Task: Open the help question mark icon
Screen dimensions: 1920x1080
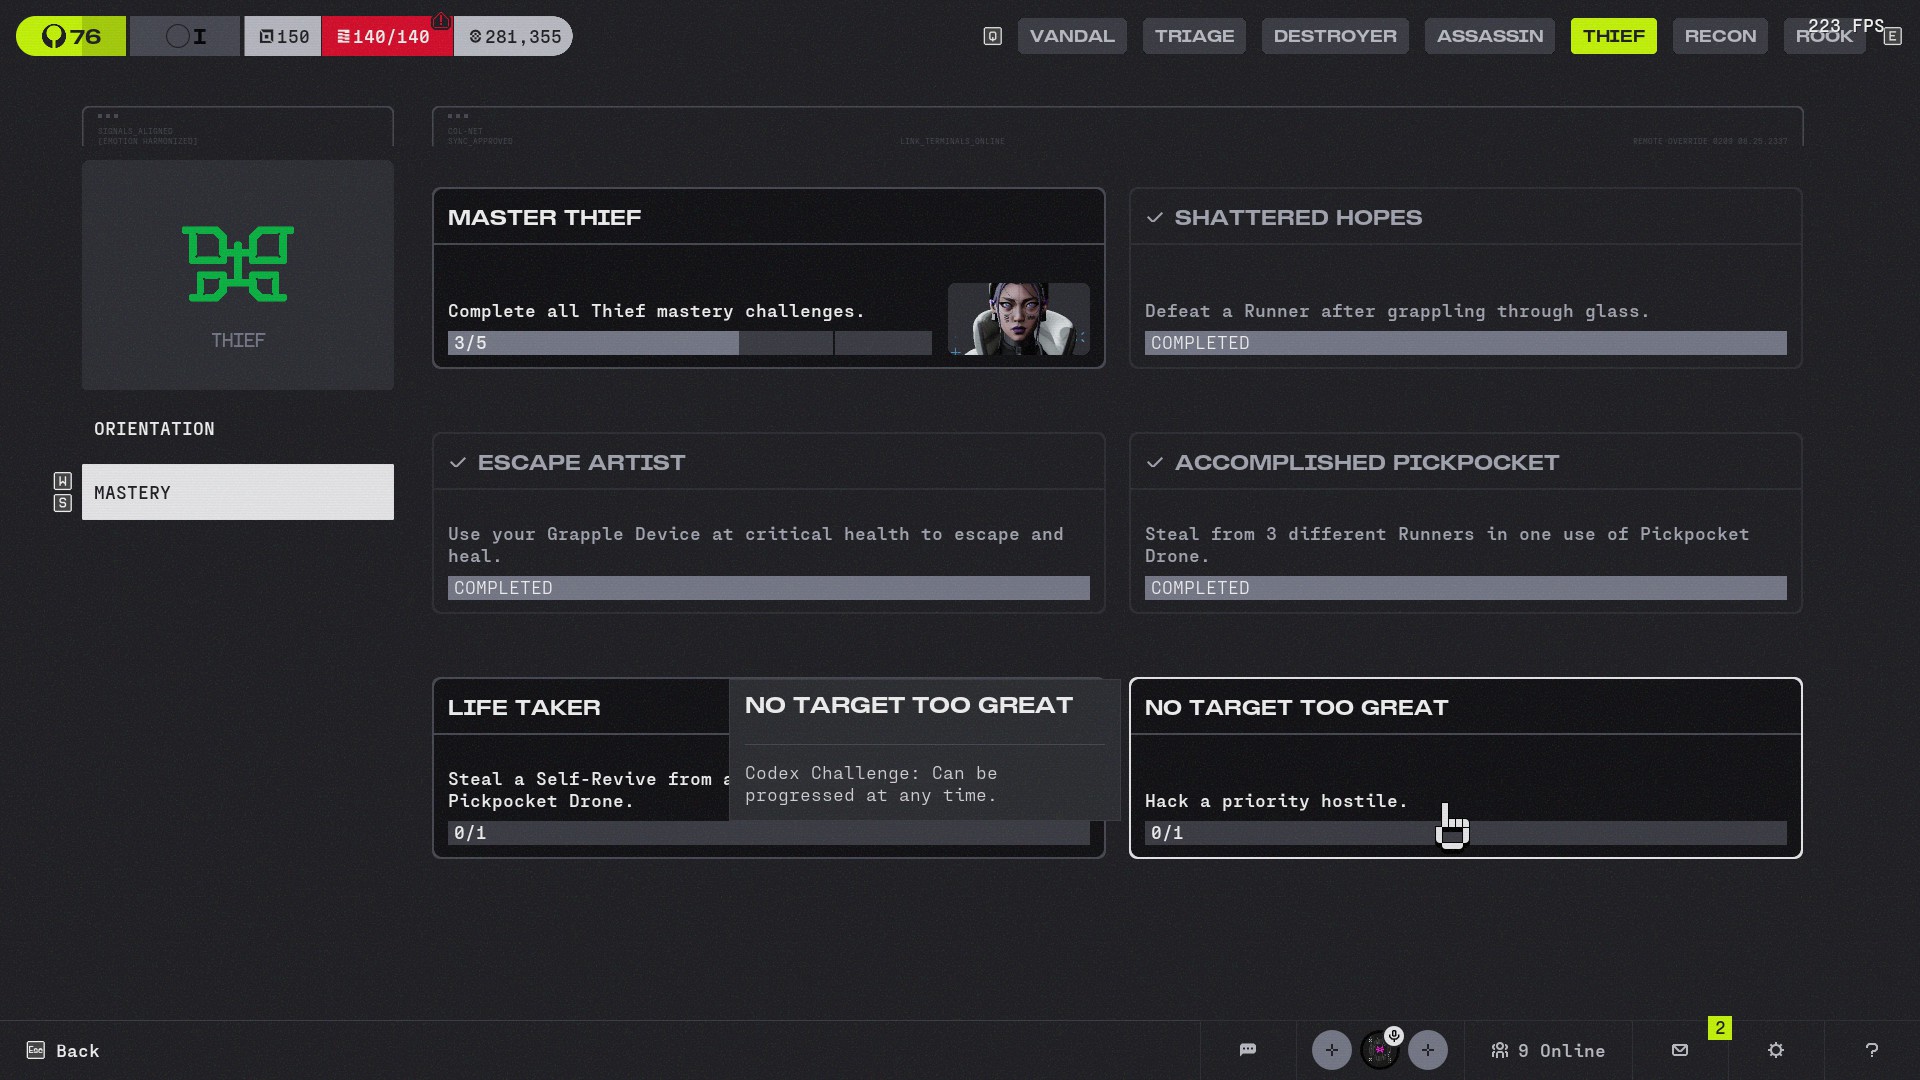Action: click(1871, 1050)
